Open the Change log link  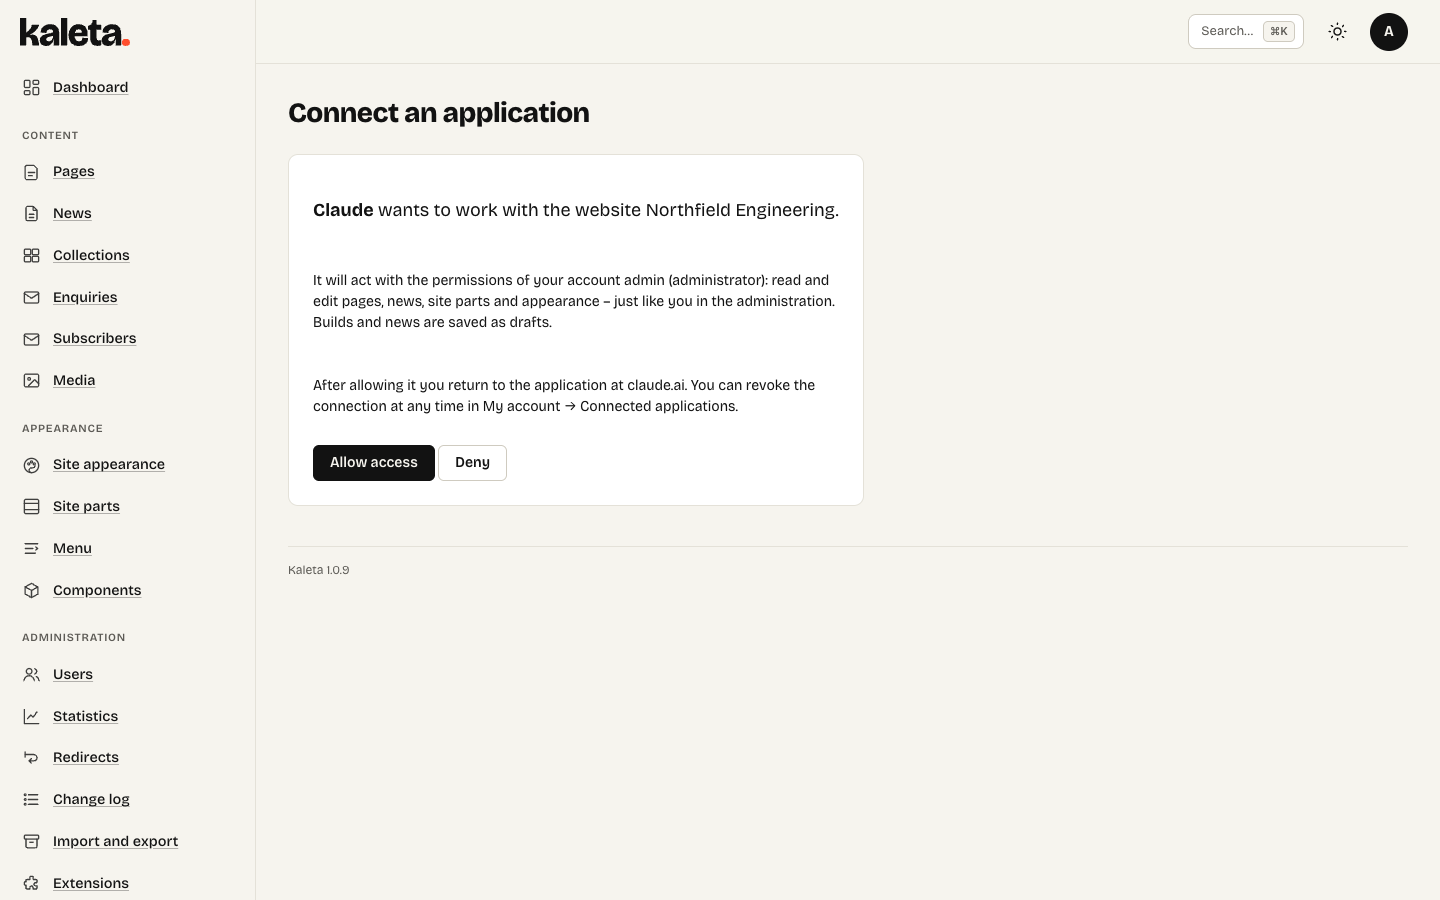click(x=91, y=799)
